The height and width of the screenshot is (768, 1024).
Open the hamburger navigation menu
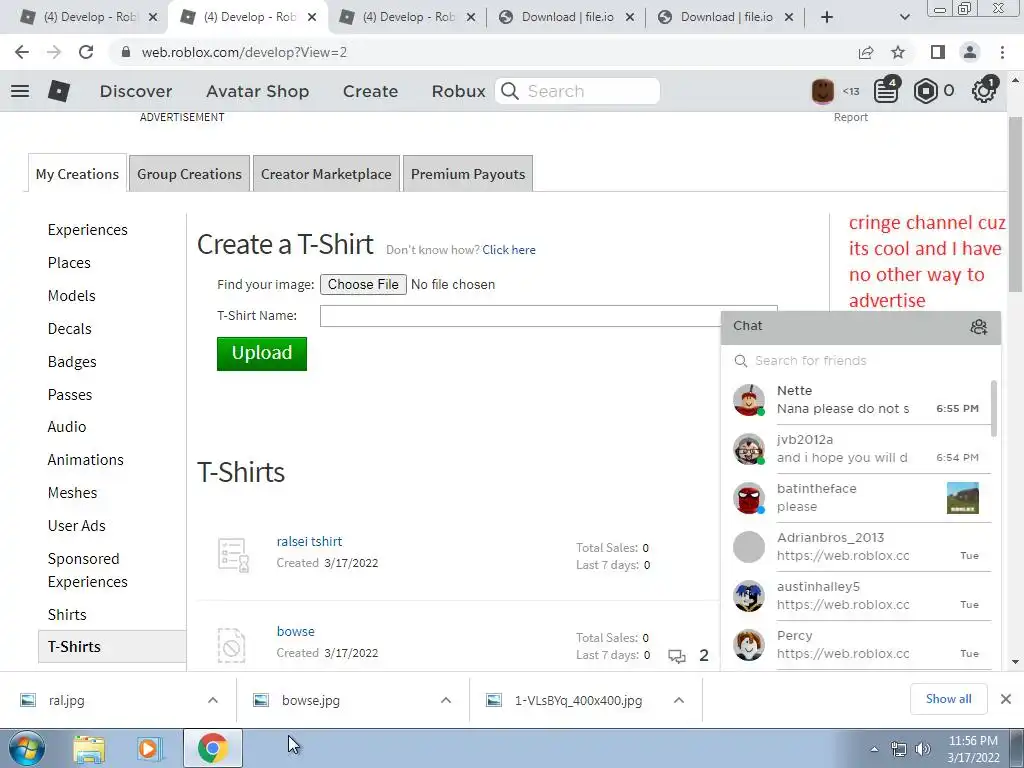click(20, 91)
